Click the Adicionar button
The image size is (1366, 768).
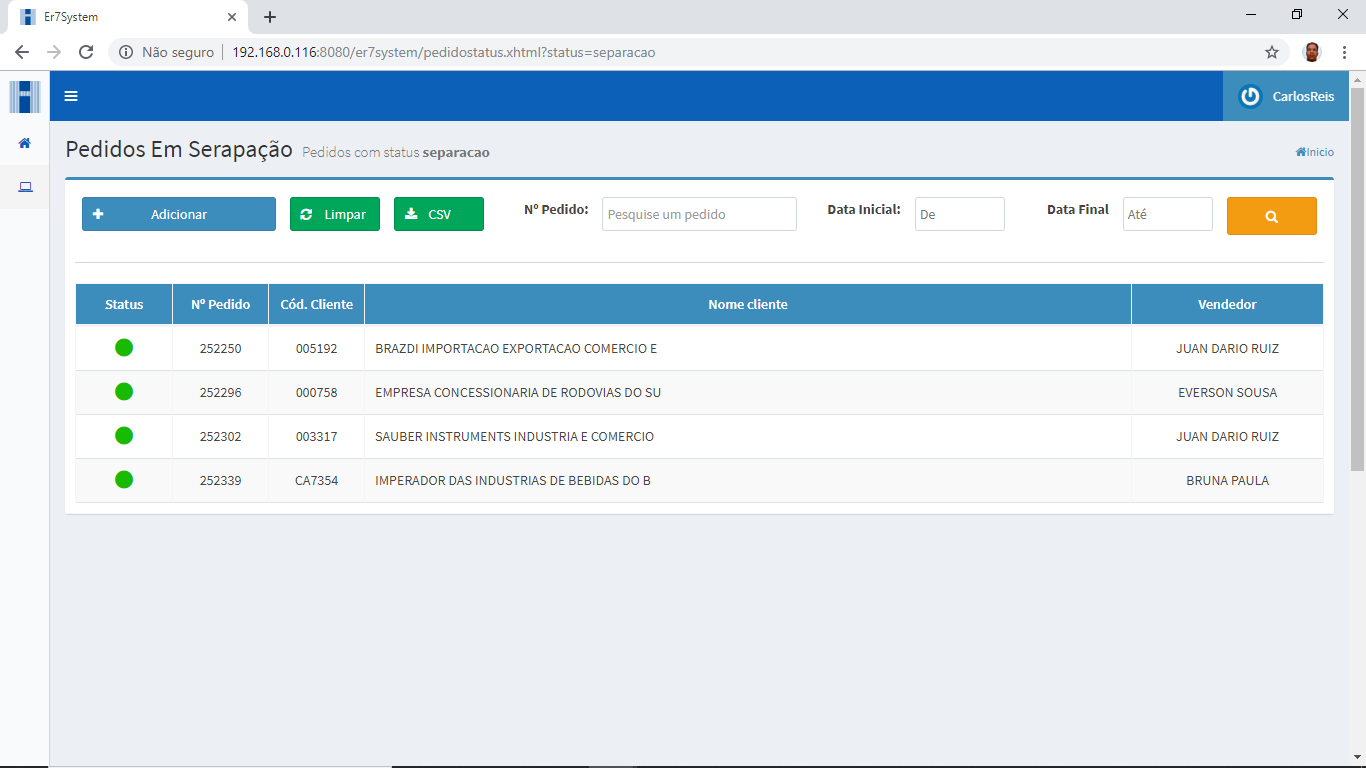pyautogui.click(x=179, y=214)
